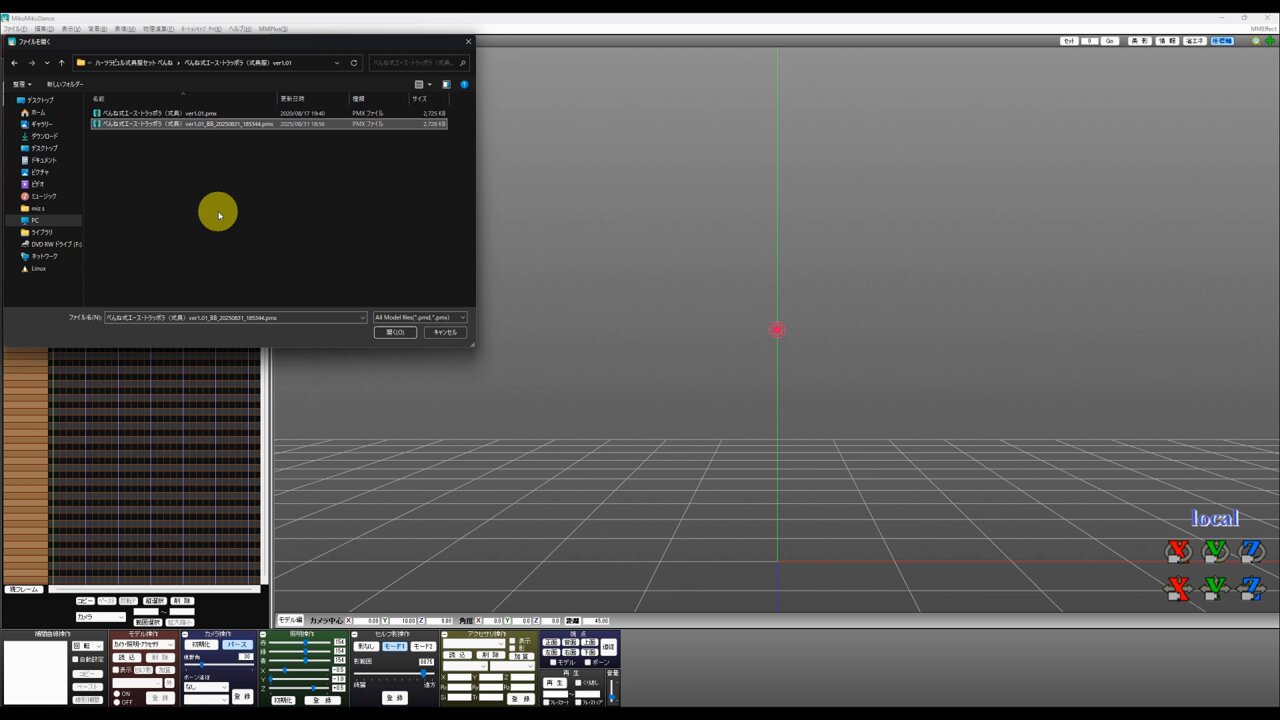Select the パース perspective toggle button
This screenshot has height=720, width=1280.
pos(237,645)
